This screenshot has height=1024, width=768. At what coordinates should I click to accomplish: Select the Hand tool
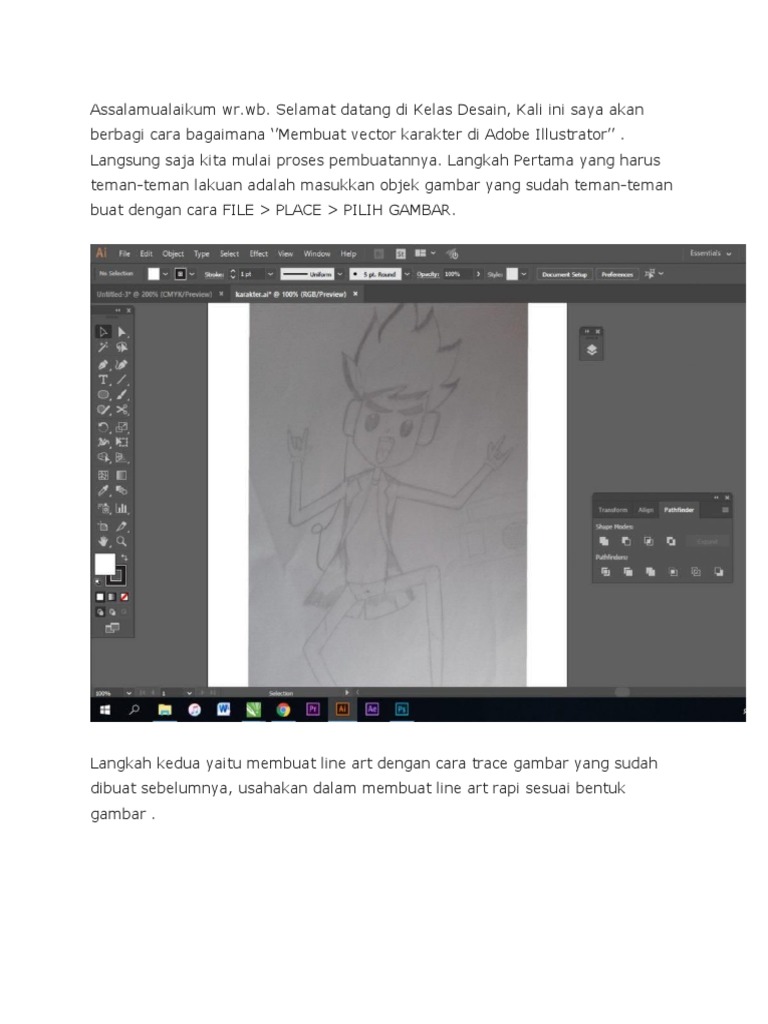(x=103, y=541)
